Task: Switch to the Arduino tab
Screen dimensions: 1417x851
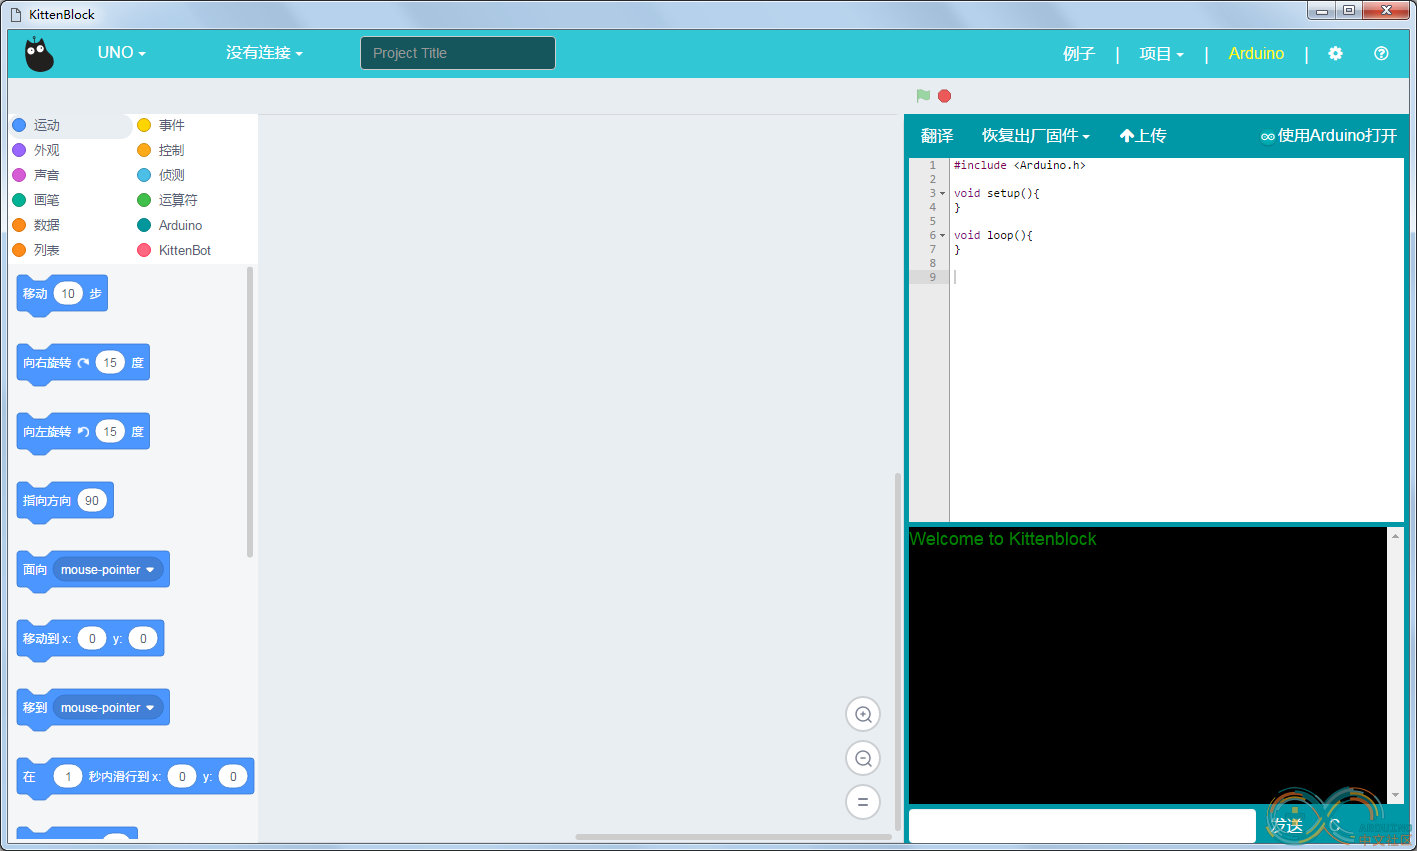Action: pyautogui.click(x=1256, y=54)
